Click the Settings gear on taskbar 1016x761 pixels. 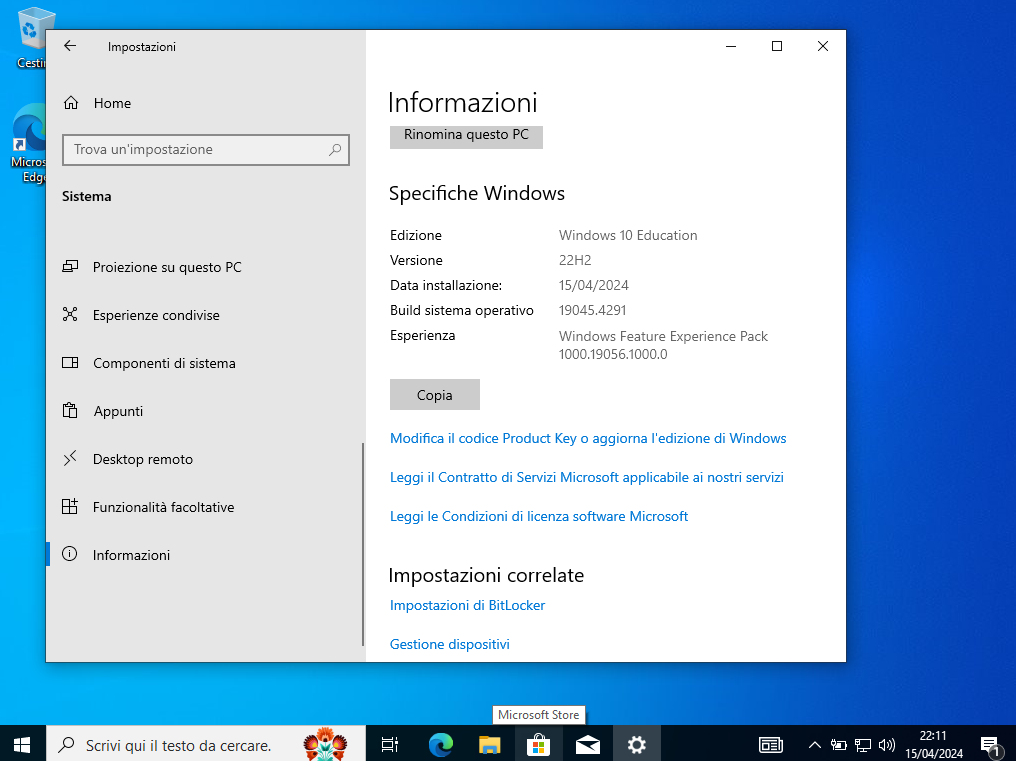[x=636, y=745]
